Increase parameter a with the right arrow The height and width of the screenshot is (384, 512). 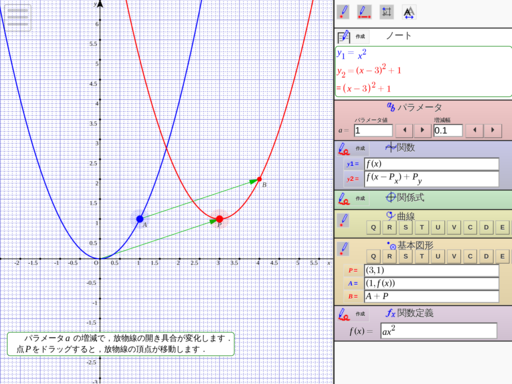point(422,130)
